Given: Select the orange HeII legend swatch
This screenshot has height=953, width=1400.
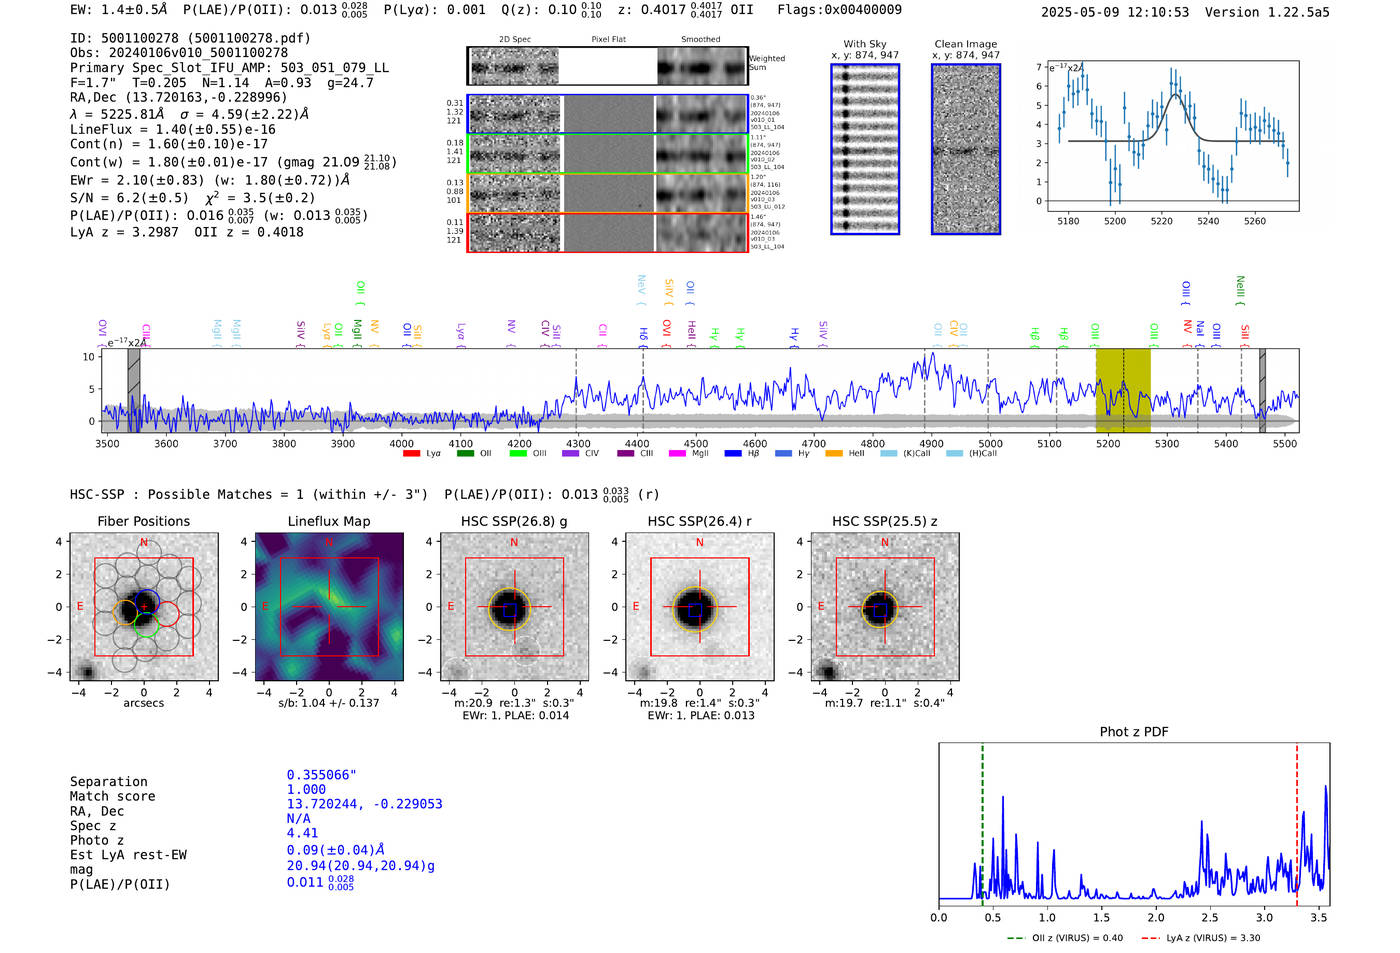Looking at the screenshot, I should point(834,454).
